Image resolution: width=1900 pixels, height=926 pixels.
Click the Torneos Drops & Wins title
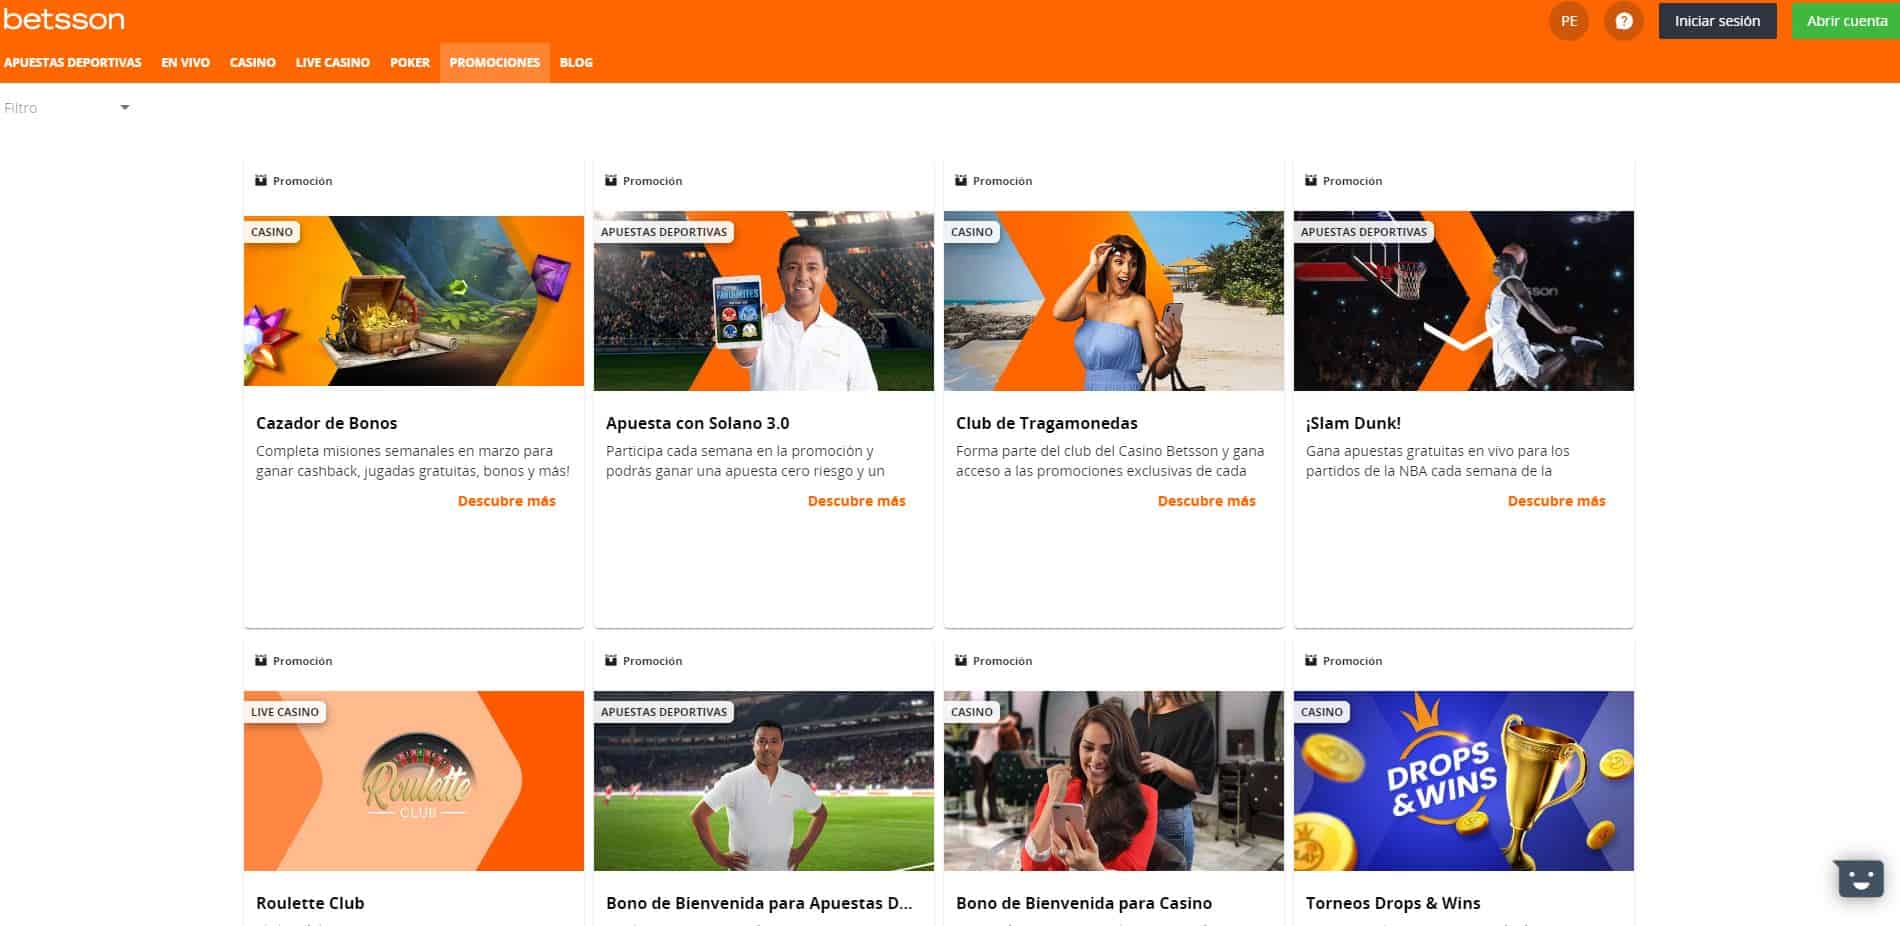pos(1393,903)
